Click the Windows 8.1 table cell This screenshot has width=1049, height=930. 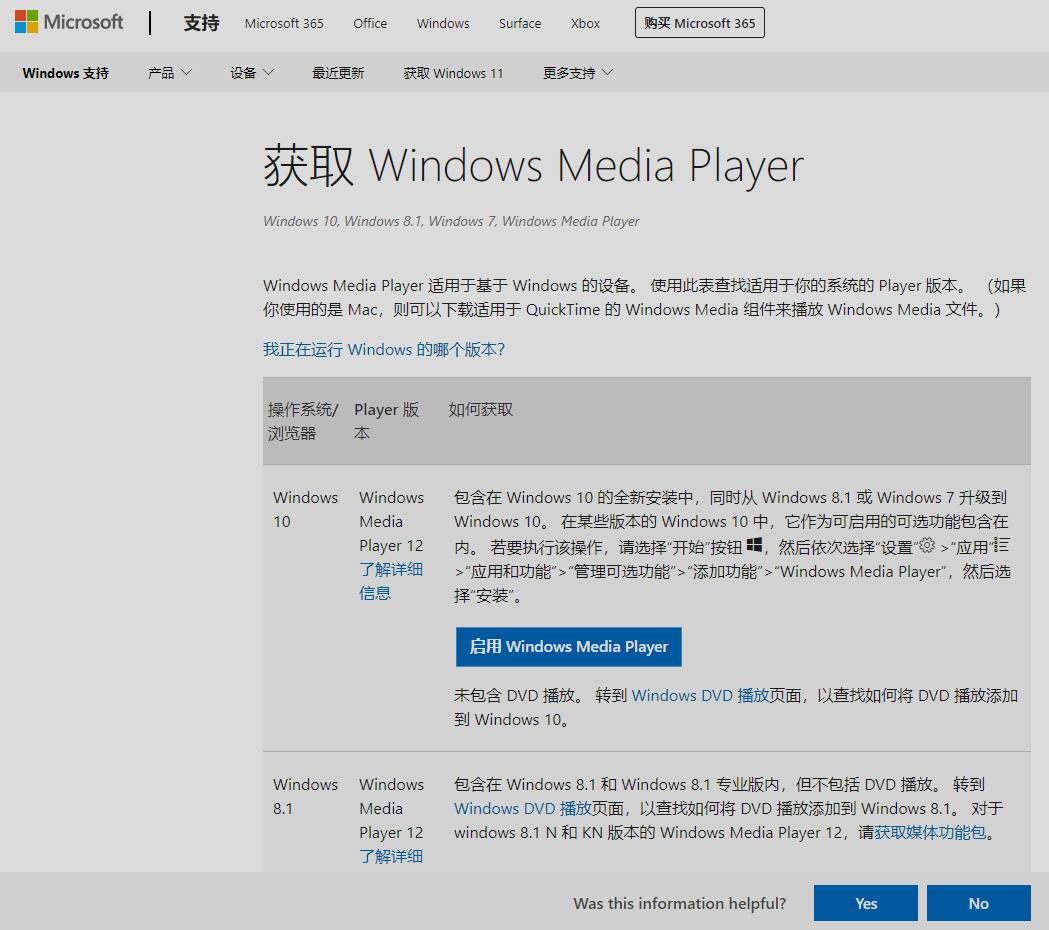coord(305,796)
